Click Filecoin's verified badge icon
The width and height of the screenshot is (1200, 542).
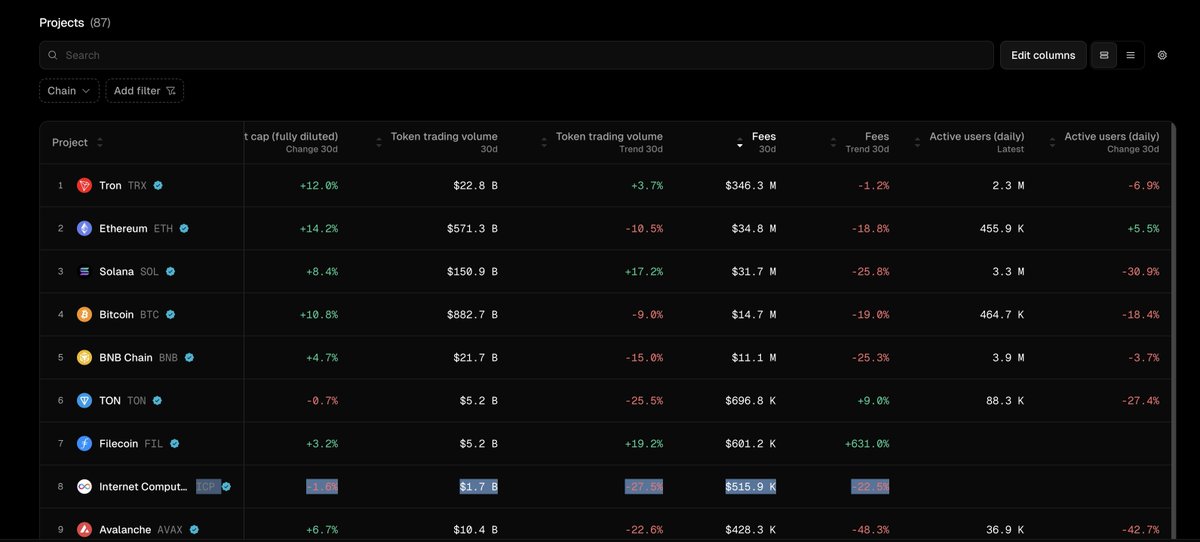(174, 443)
